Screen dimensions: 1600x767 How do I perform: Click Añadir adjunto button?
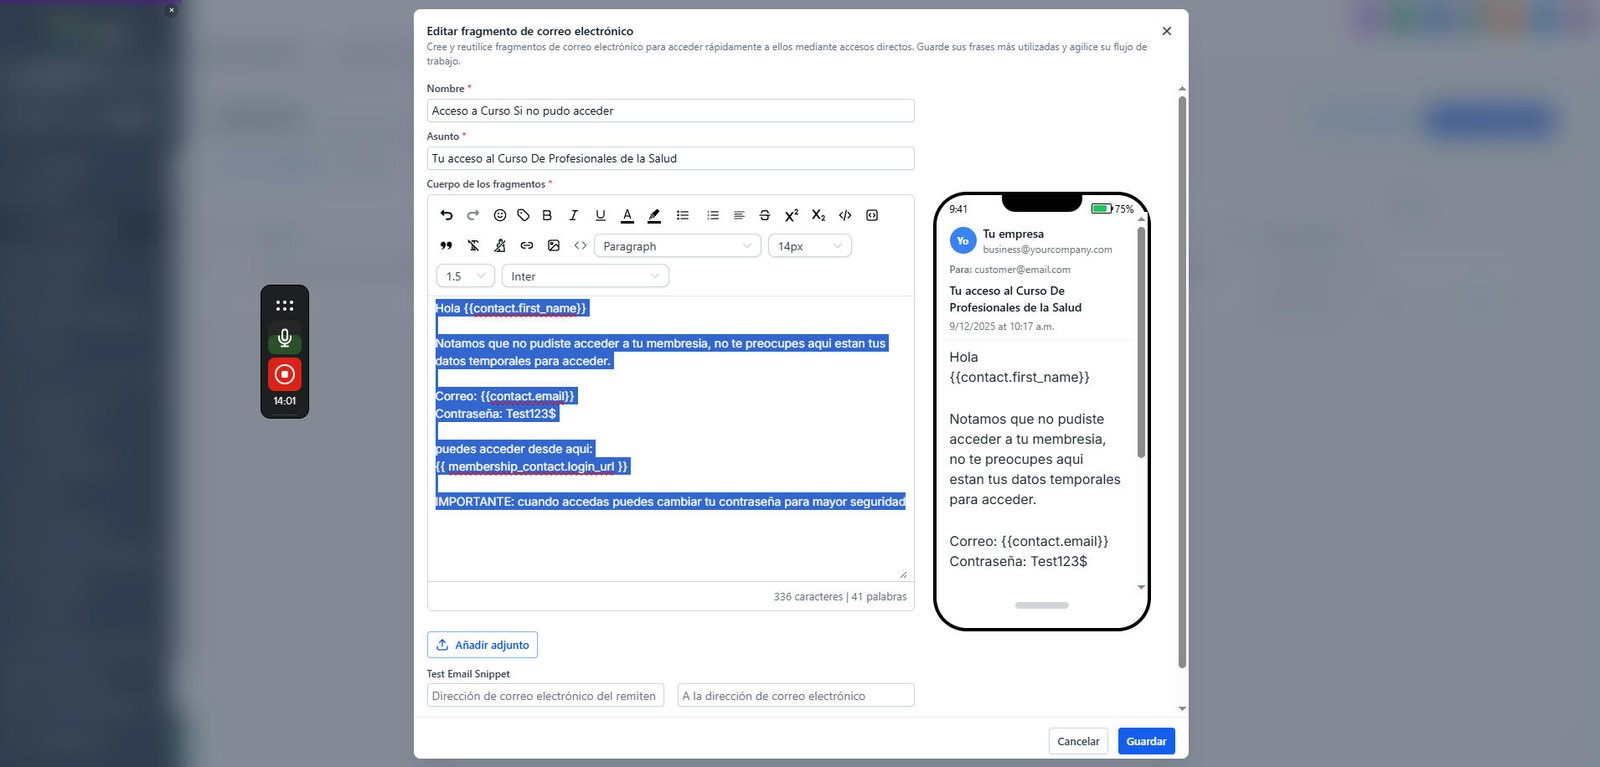(x=482, y=645)
